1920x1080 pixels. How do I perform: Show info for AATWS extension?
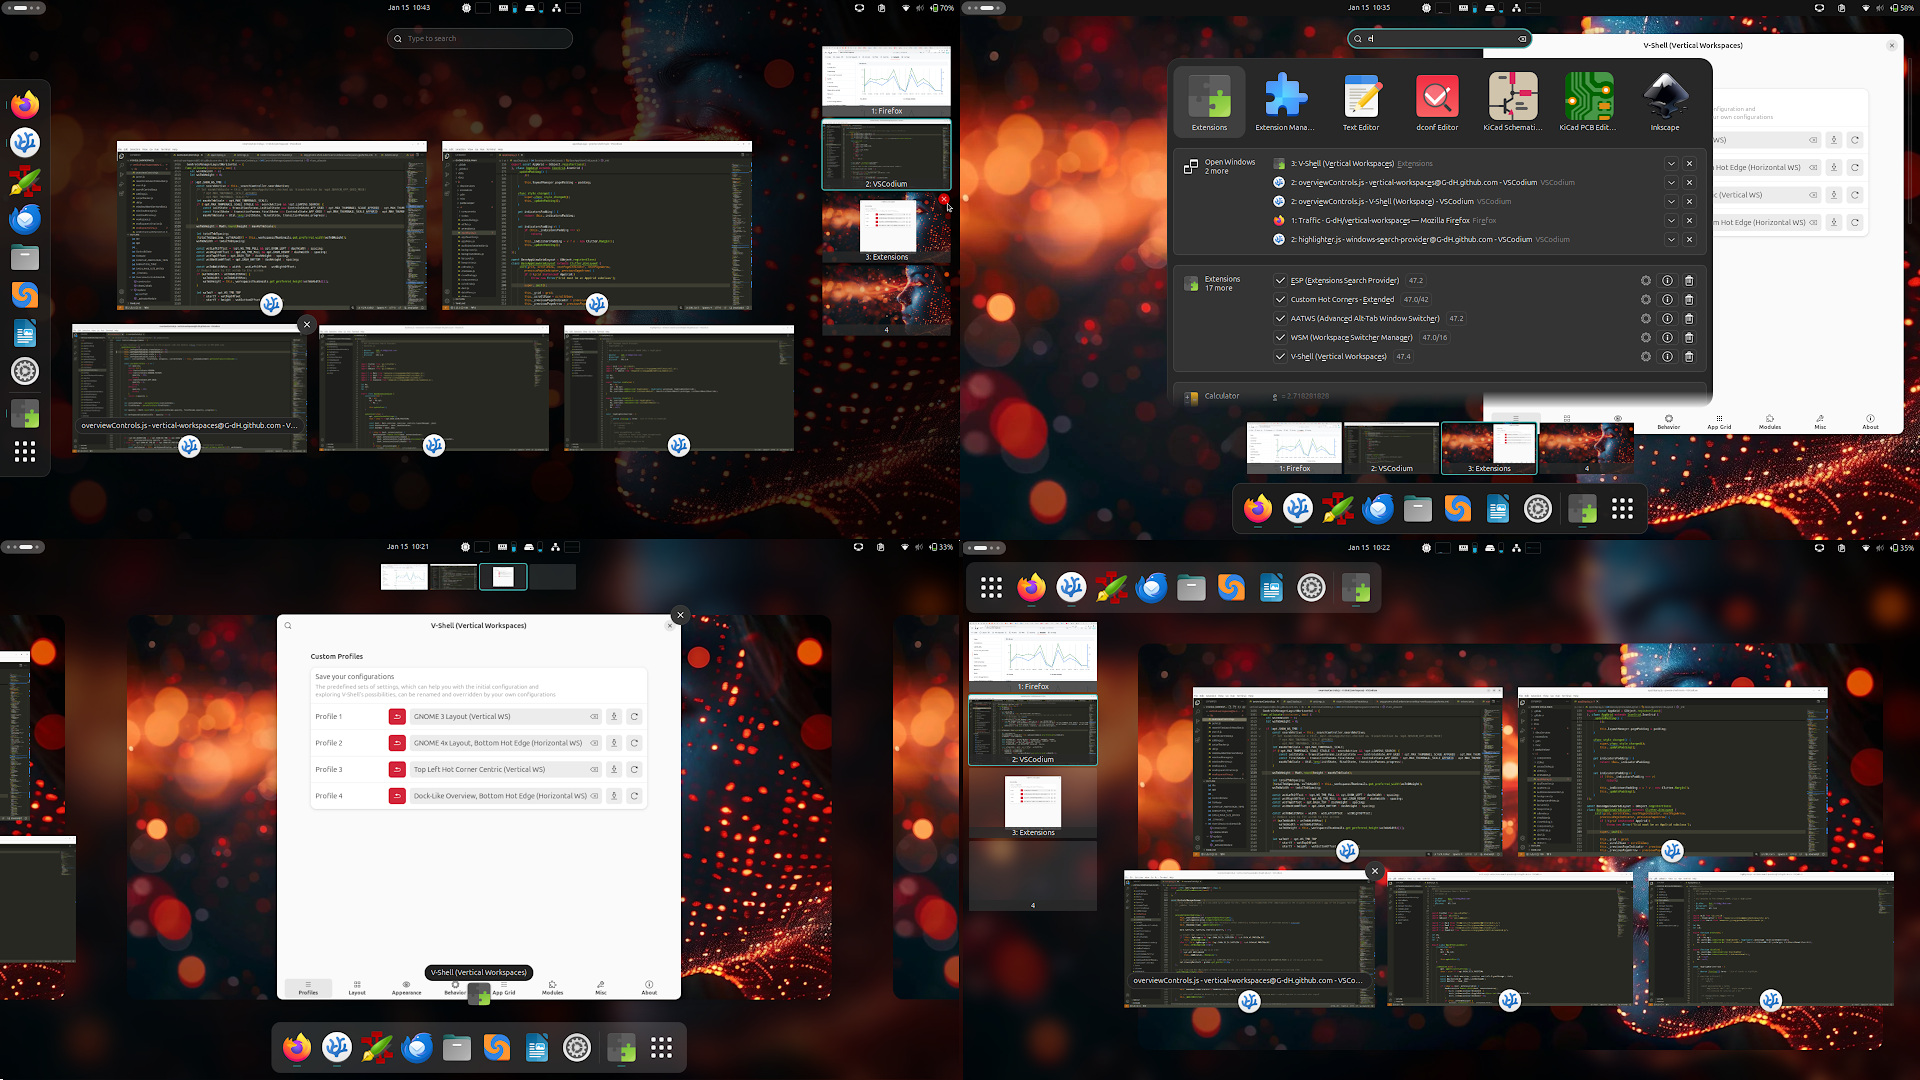pos(1667,319)
